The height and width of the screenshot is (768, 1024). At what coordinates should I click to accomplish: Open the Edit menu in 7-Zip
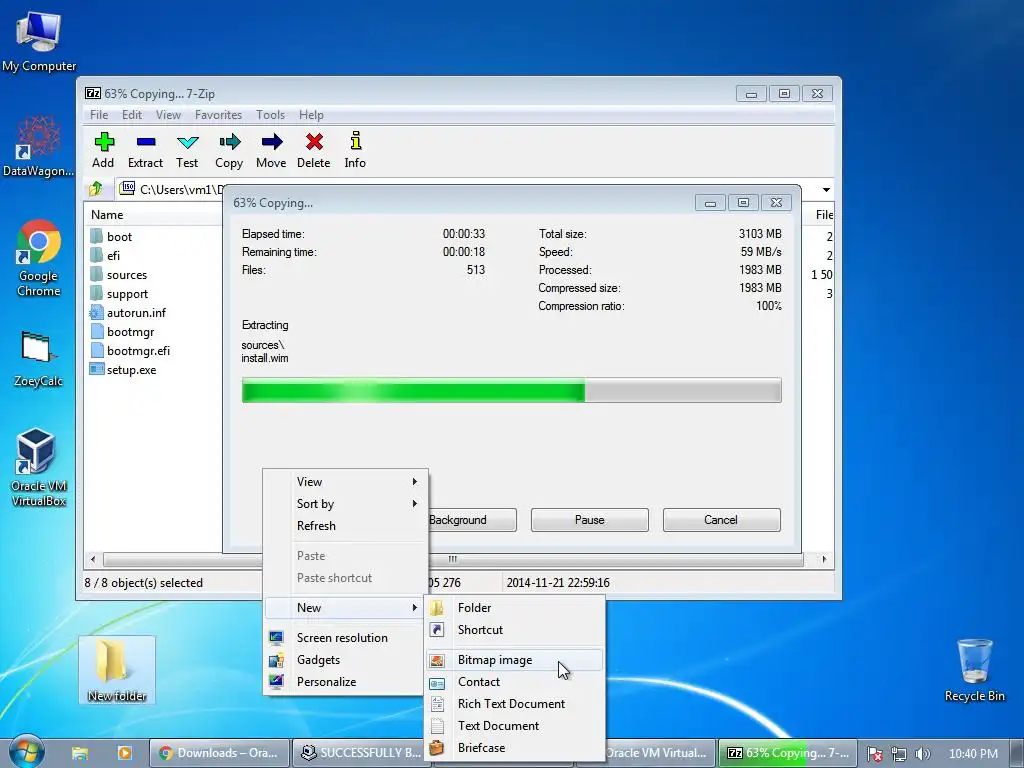click(132, 114)
